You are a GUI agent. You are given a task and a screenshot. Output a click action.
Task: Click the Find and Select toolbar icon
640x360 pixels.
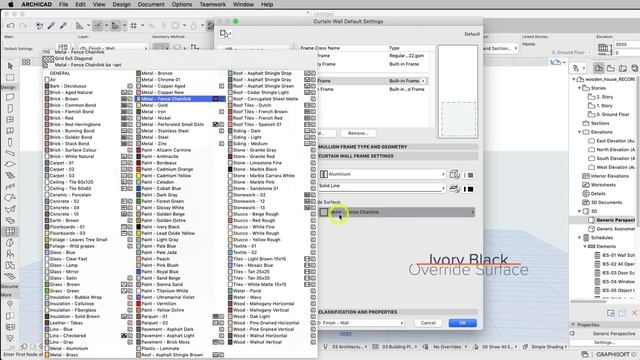tap(39, 26)
